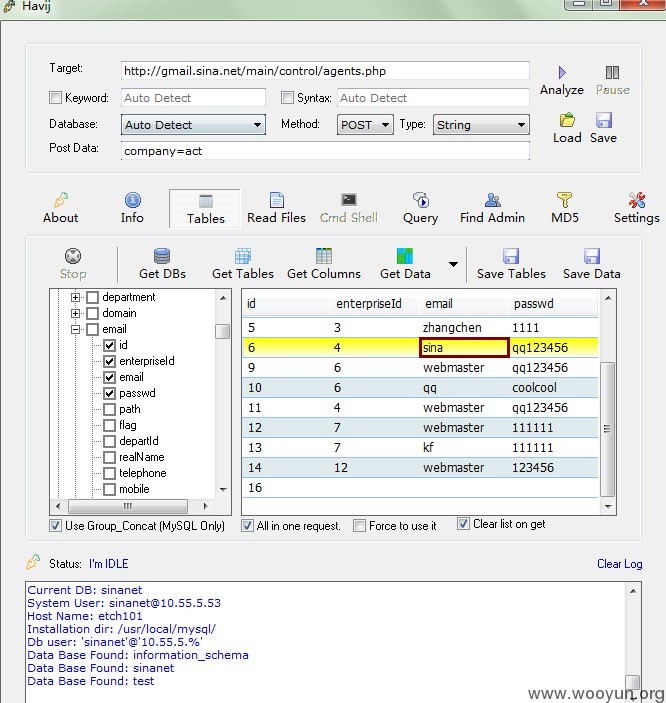The width and height of the screenshot is (666, 703).
Task: Toggle Use Group_Concat checkbox
Action: click(x=55, y=525)
